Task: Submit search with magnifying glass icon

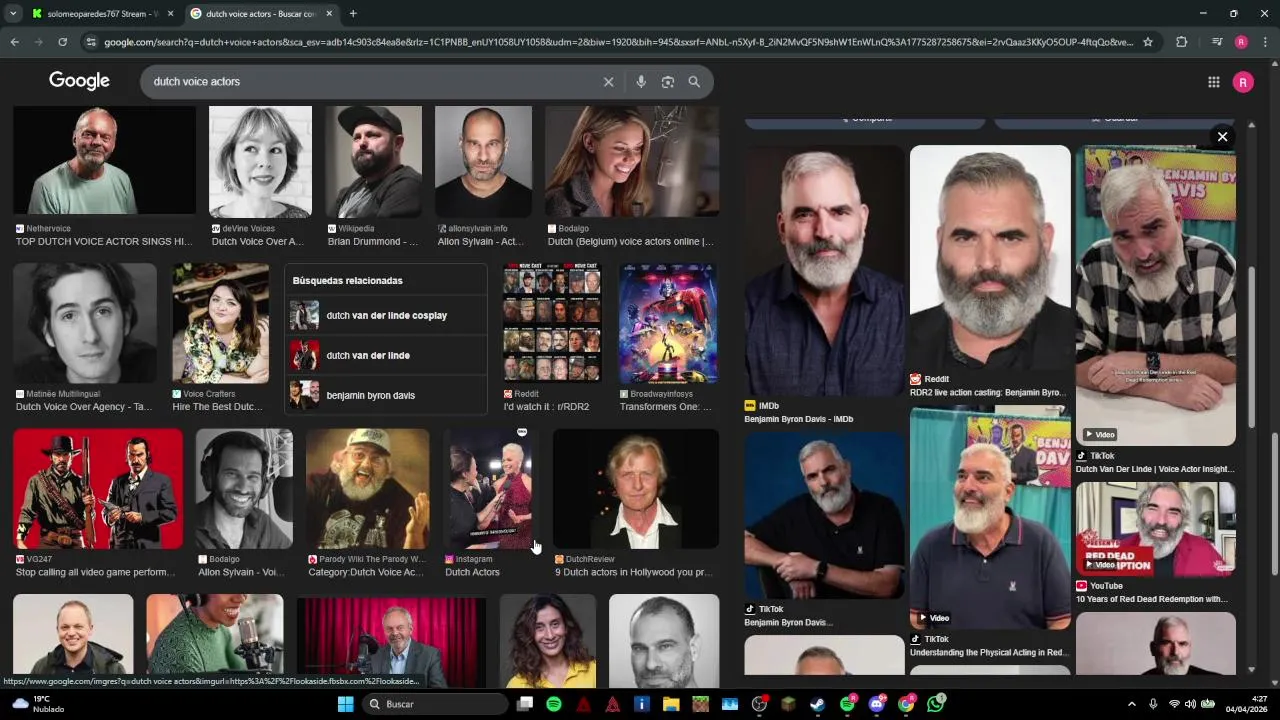Action: point(694,82)
